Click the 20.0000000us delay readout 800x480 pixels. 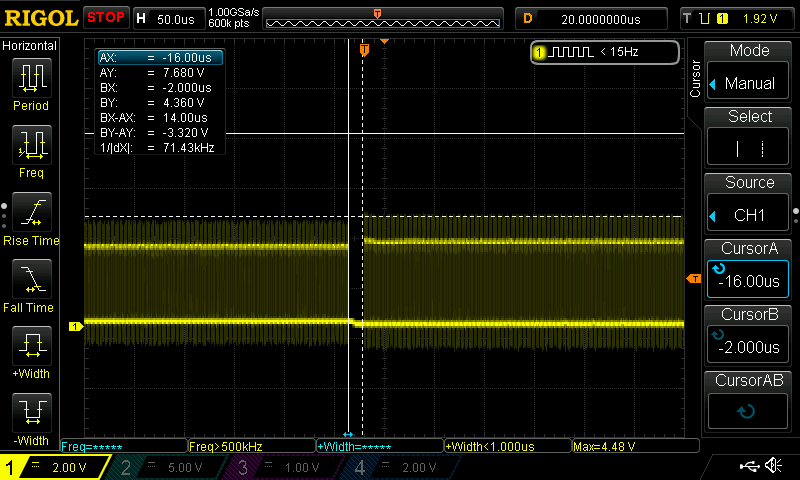(x=601, y=19)
